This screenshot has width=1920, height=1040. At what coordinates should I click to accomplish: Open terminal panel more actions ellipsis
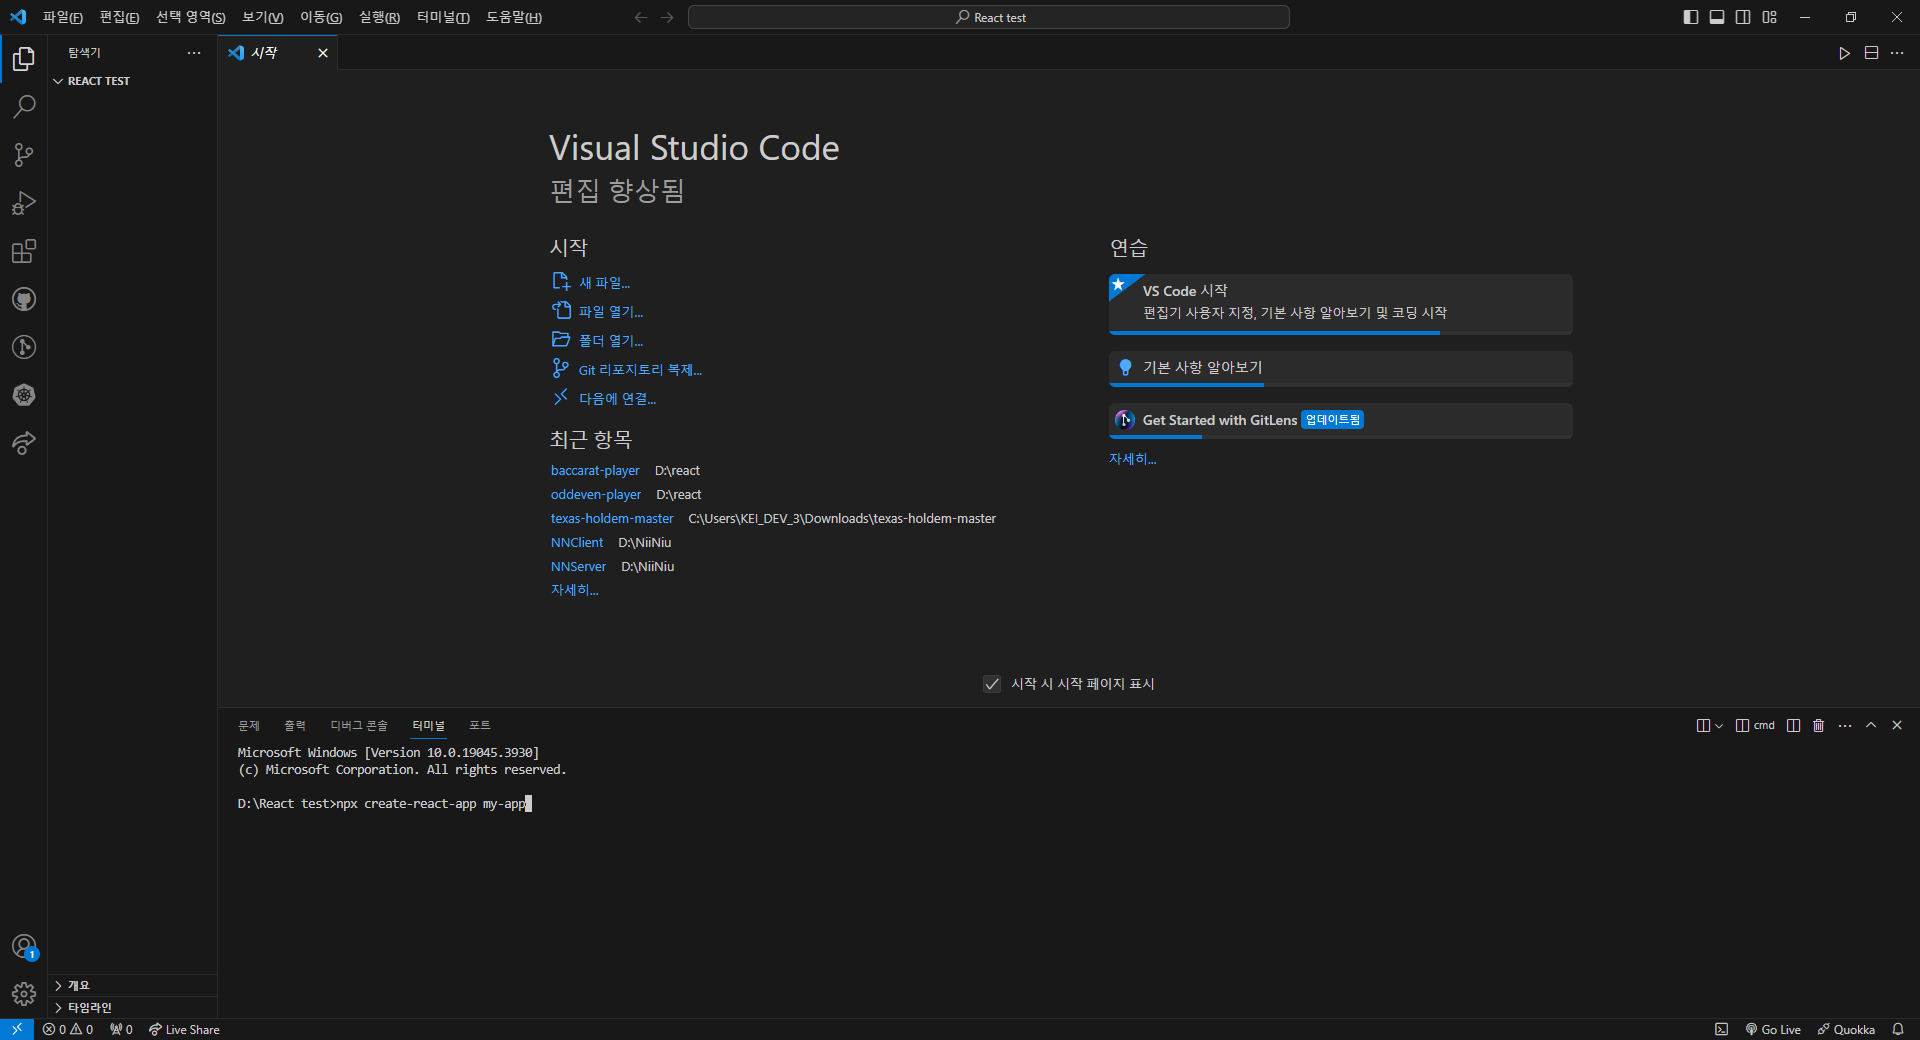click(x=1845, y=725)
